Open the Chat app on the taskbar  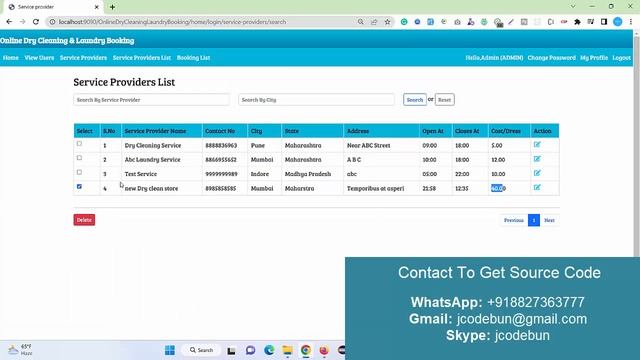click(250, 350)
